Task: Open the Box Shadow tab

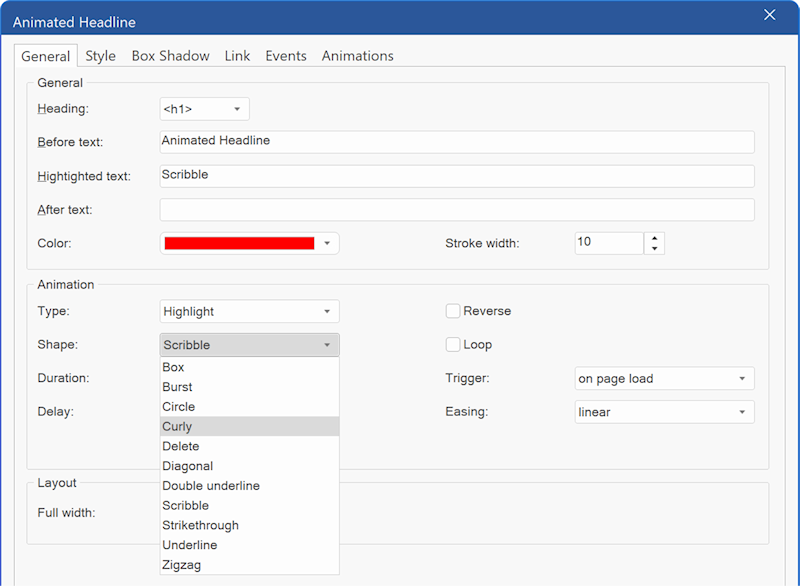Action: click(x=170, y=56)
